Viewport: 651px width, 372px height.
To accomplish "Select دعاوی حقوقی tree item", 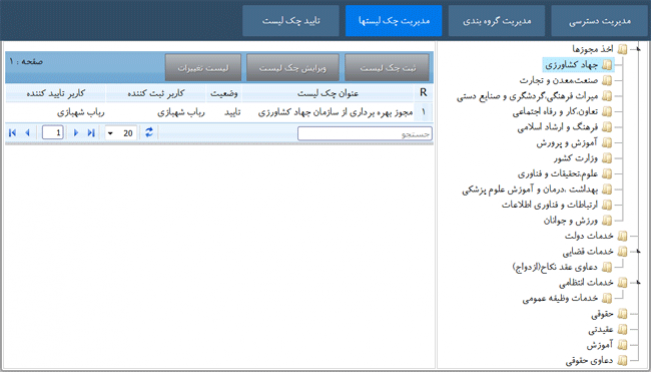I will [589, 360].
